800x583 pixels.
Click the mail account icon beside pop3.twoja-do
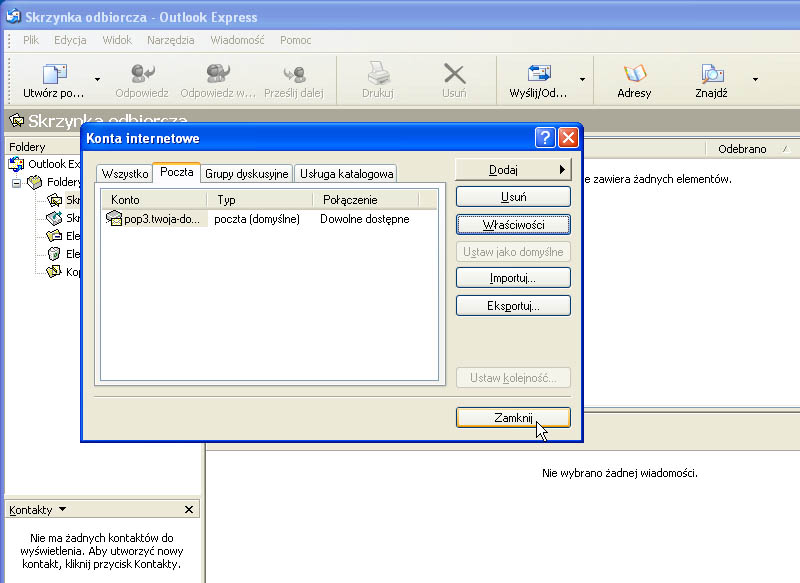[x=114, y=219]
